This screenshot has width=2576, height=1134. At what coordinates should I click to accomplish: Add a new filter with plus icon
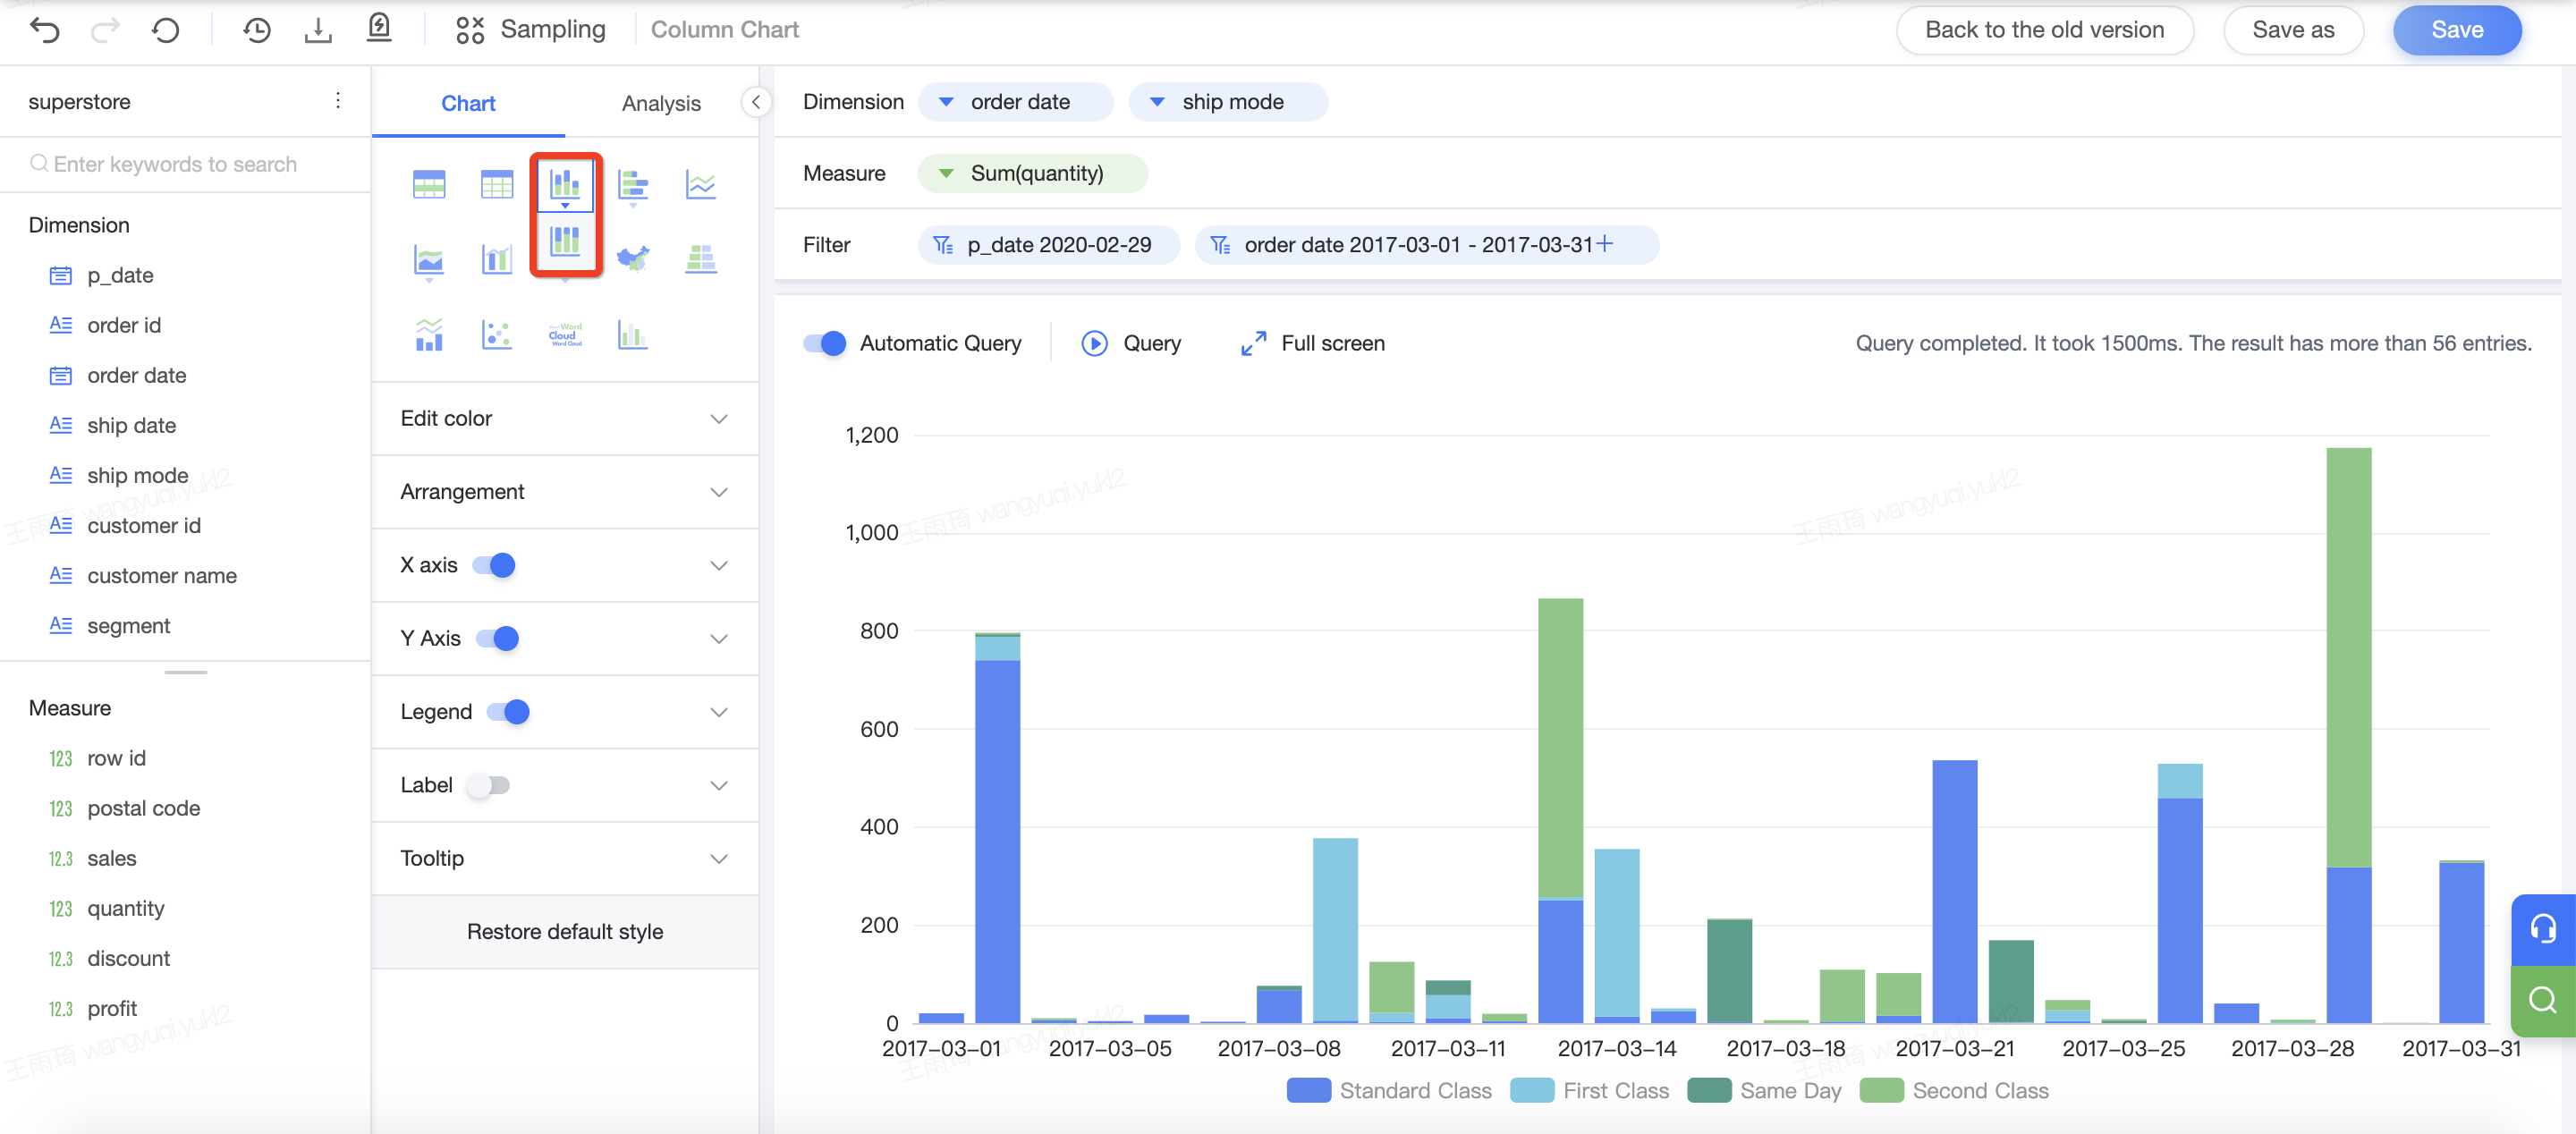point(1605,244)
